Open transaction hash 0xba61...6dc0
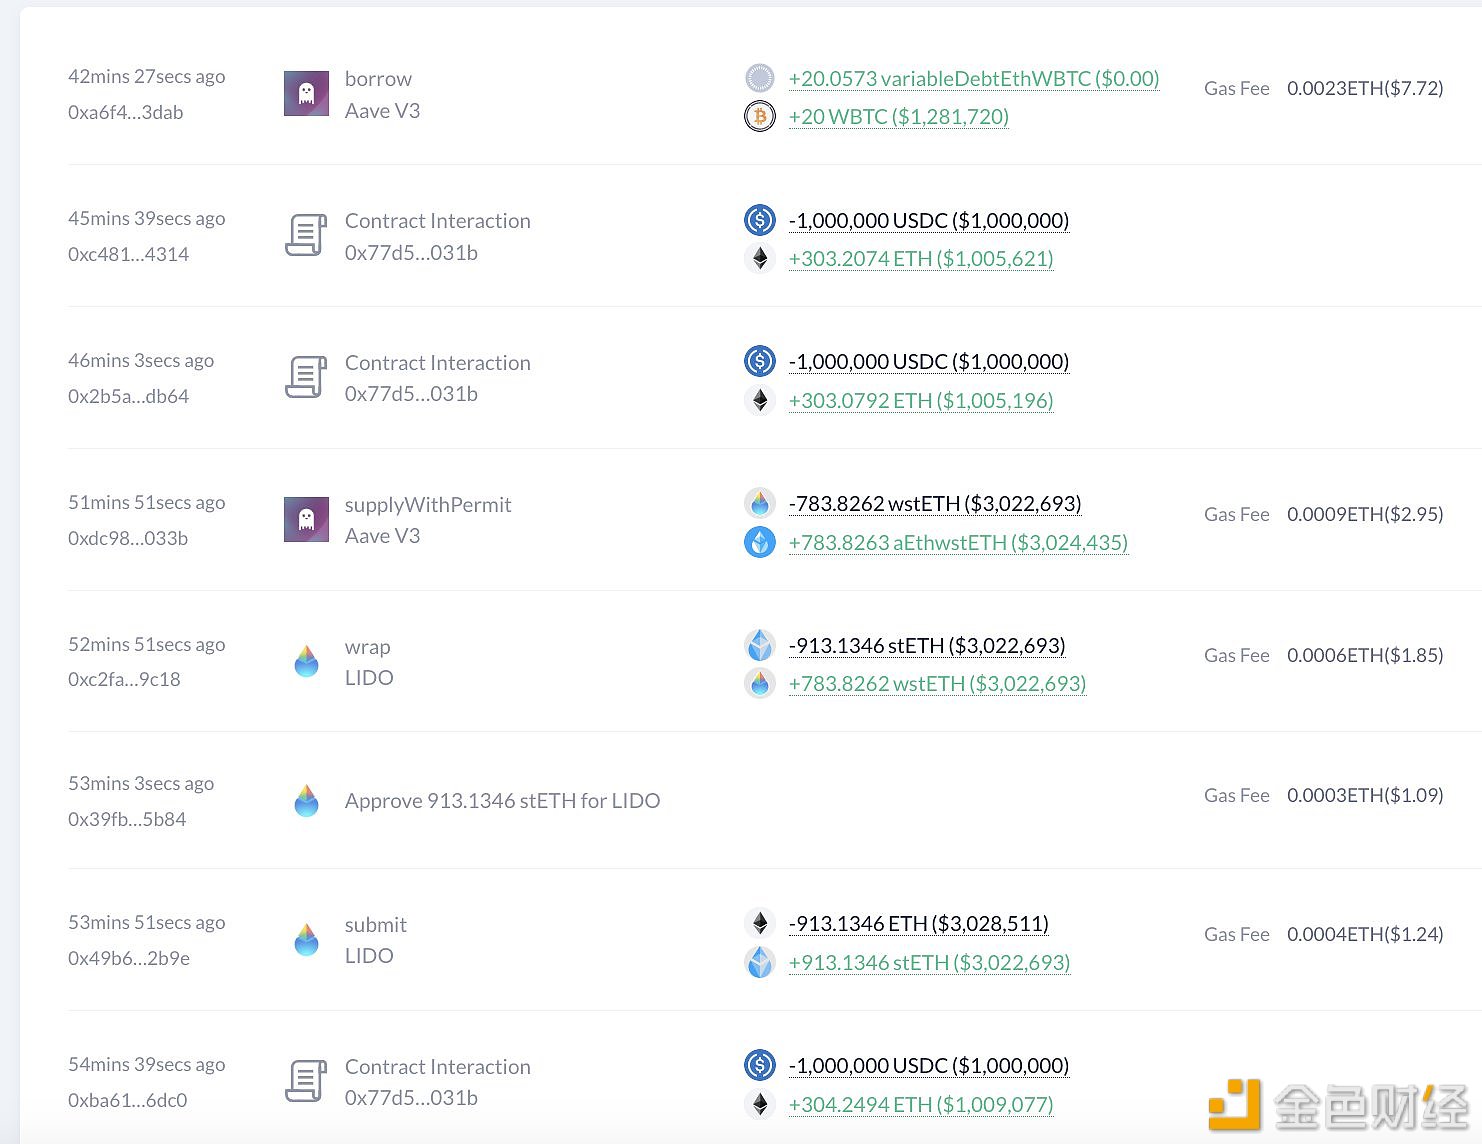The image size is (1482, 1144). coord(128,1100)
